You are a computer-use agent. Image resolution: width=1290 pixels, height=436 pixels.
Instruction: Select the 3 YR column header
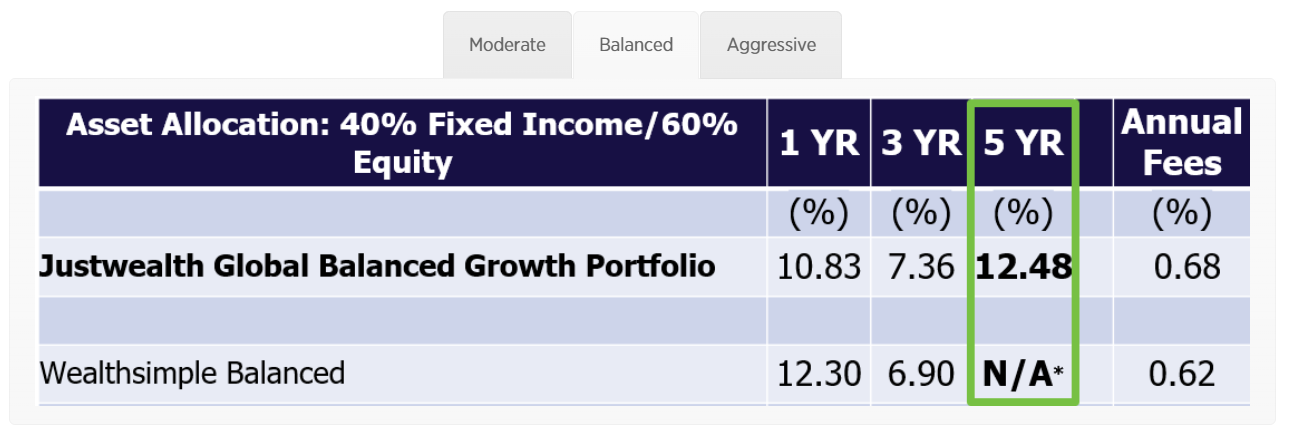pos(920,143)
